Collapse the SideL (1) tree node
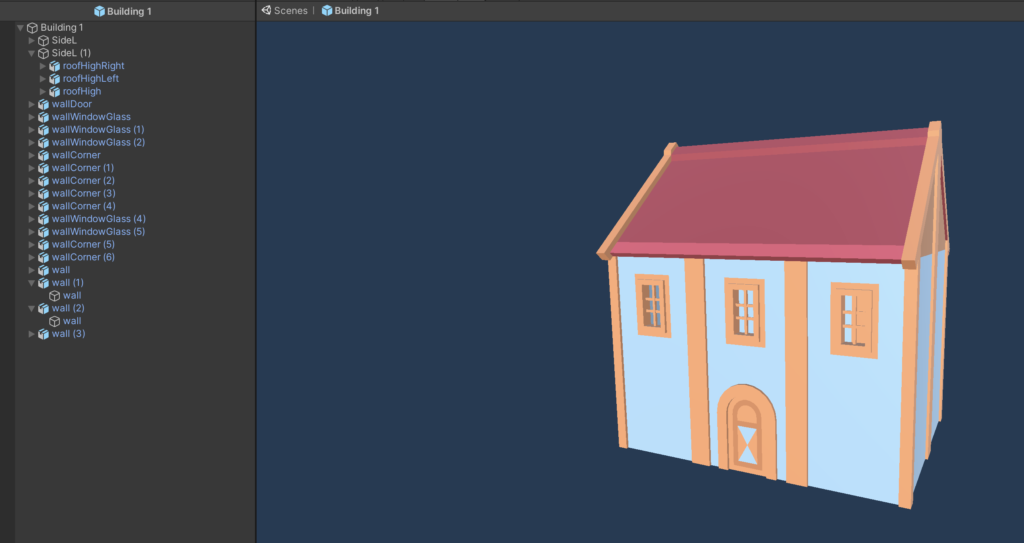Viewport: 1024px width, 543px height. (x=31, y=53)
